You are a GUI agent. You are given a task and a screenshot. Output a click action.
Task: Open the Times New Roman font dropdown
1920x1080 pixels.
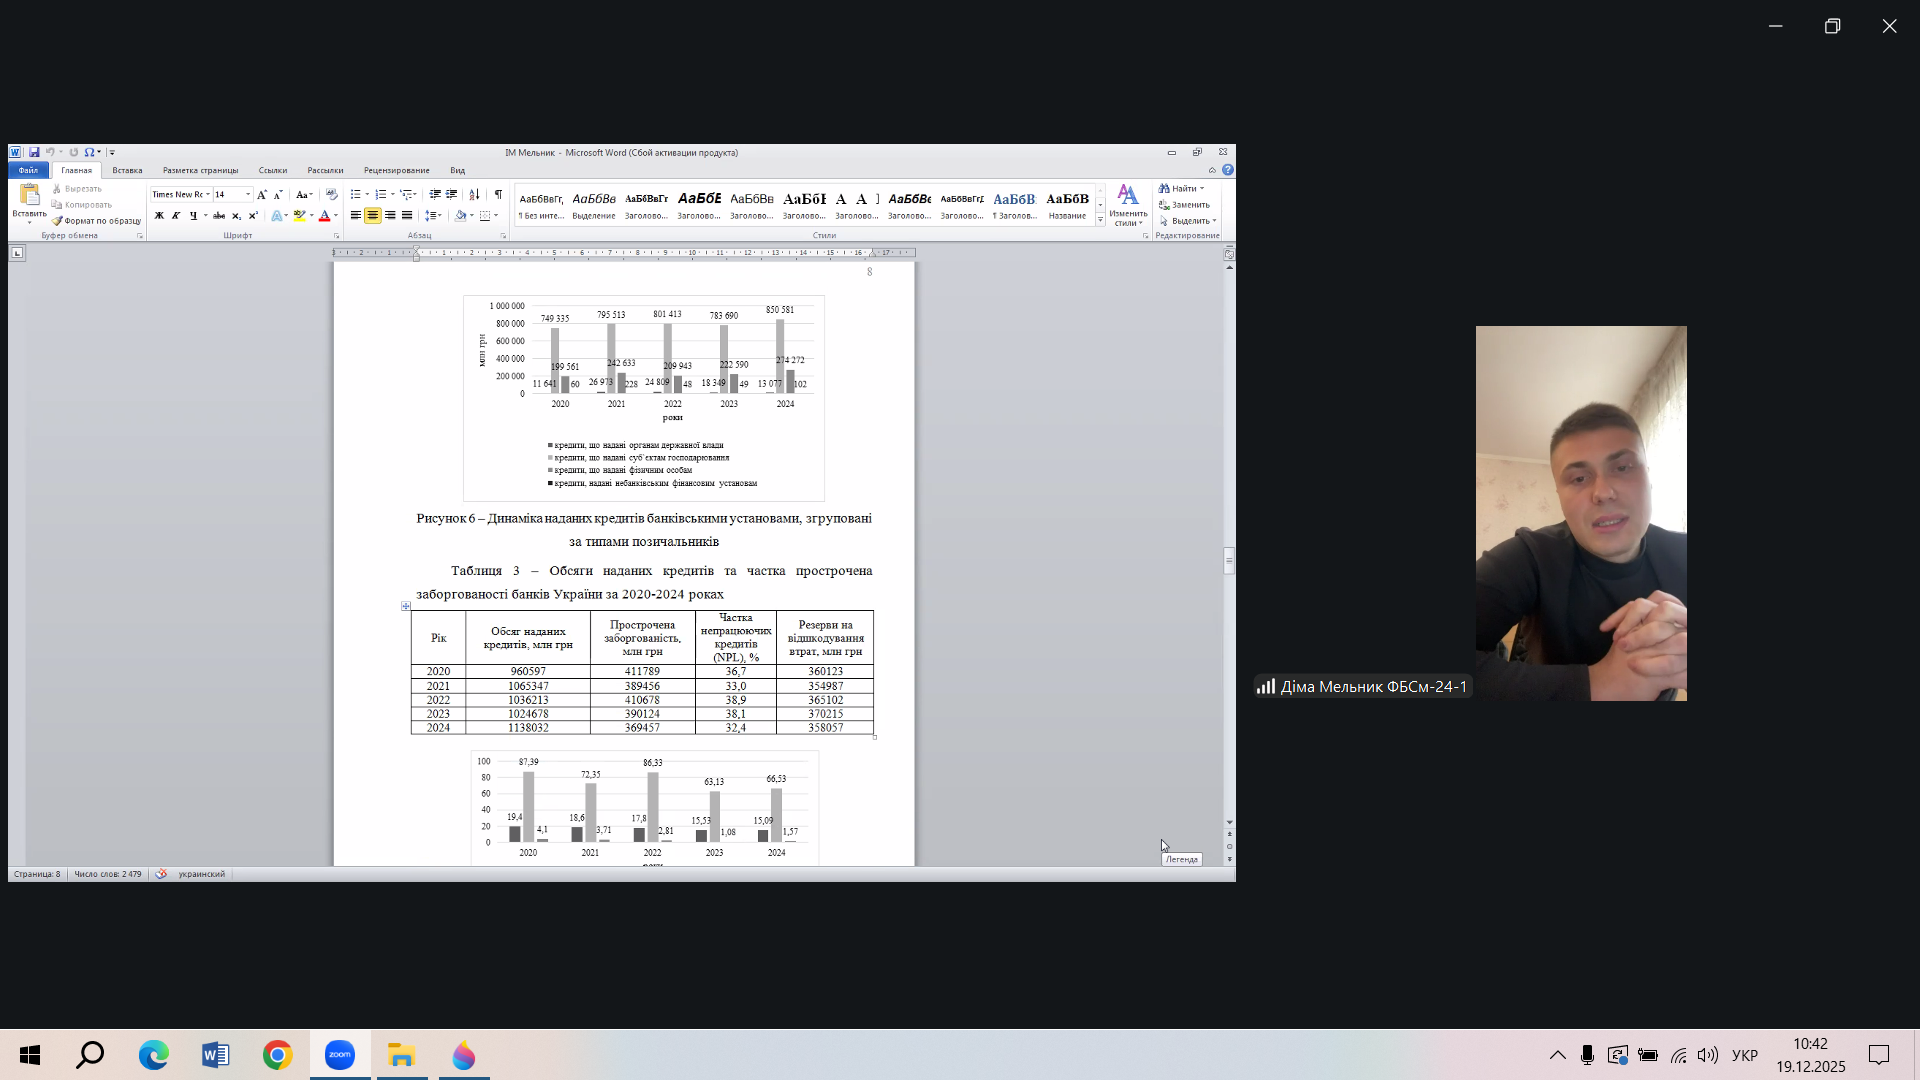[x=208, y=195]
